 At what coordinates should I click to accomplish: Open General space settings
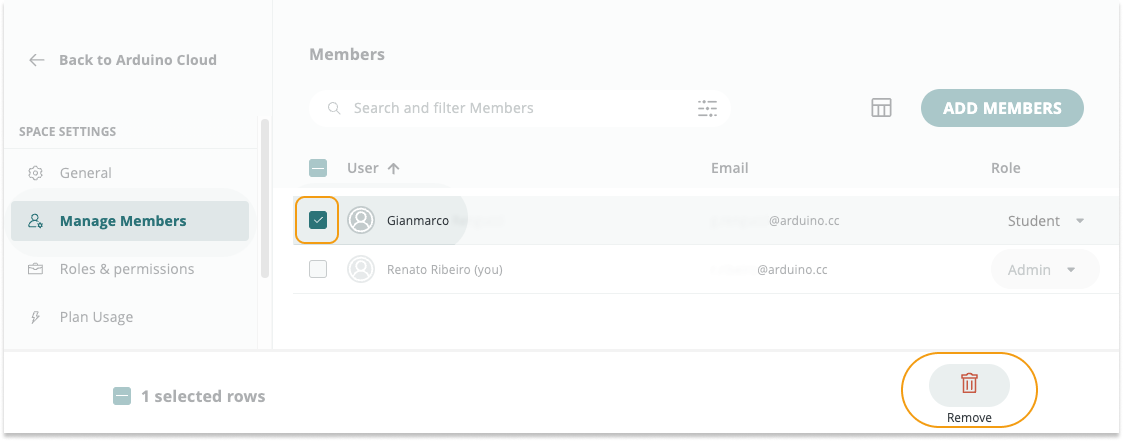pos(86,173)
